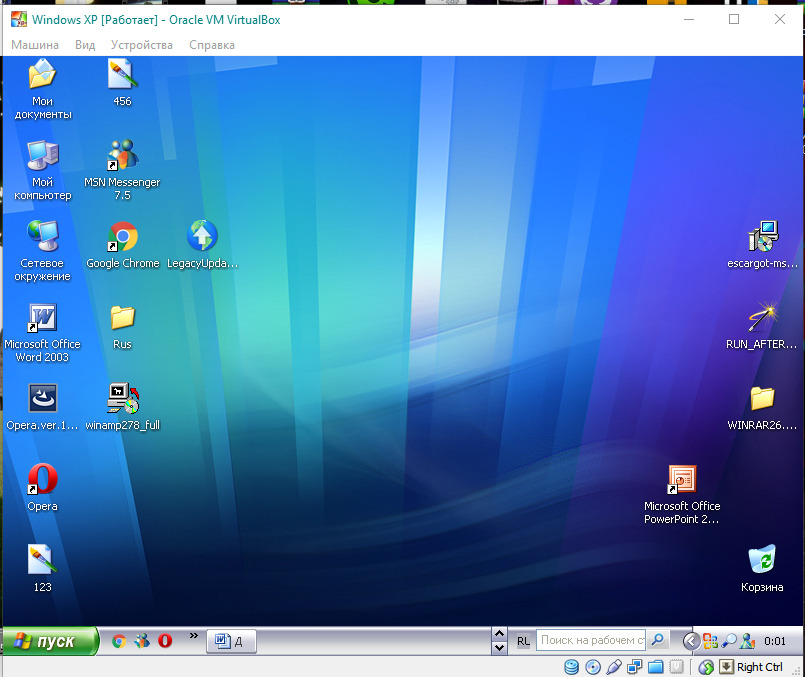The width and height of the screenshot is (805, 677).
Task: Expand hidden quick launch items chevron
Action: point(194,635)
